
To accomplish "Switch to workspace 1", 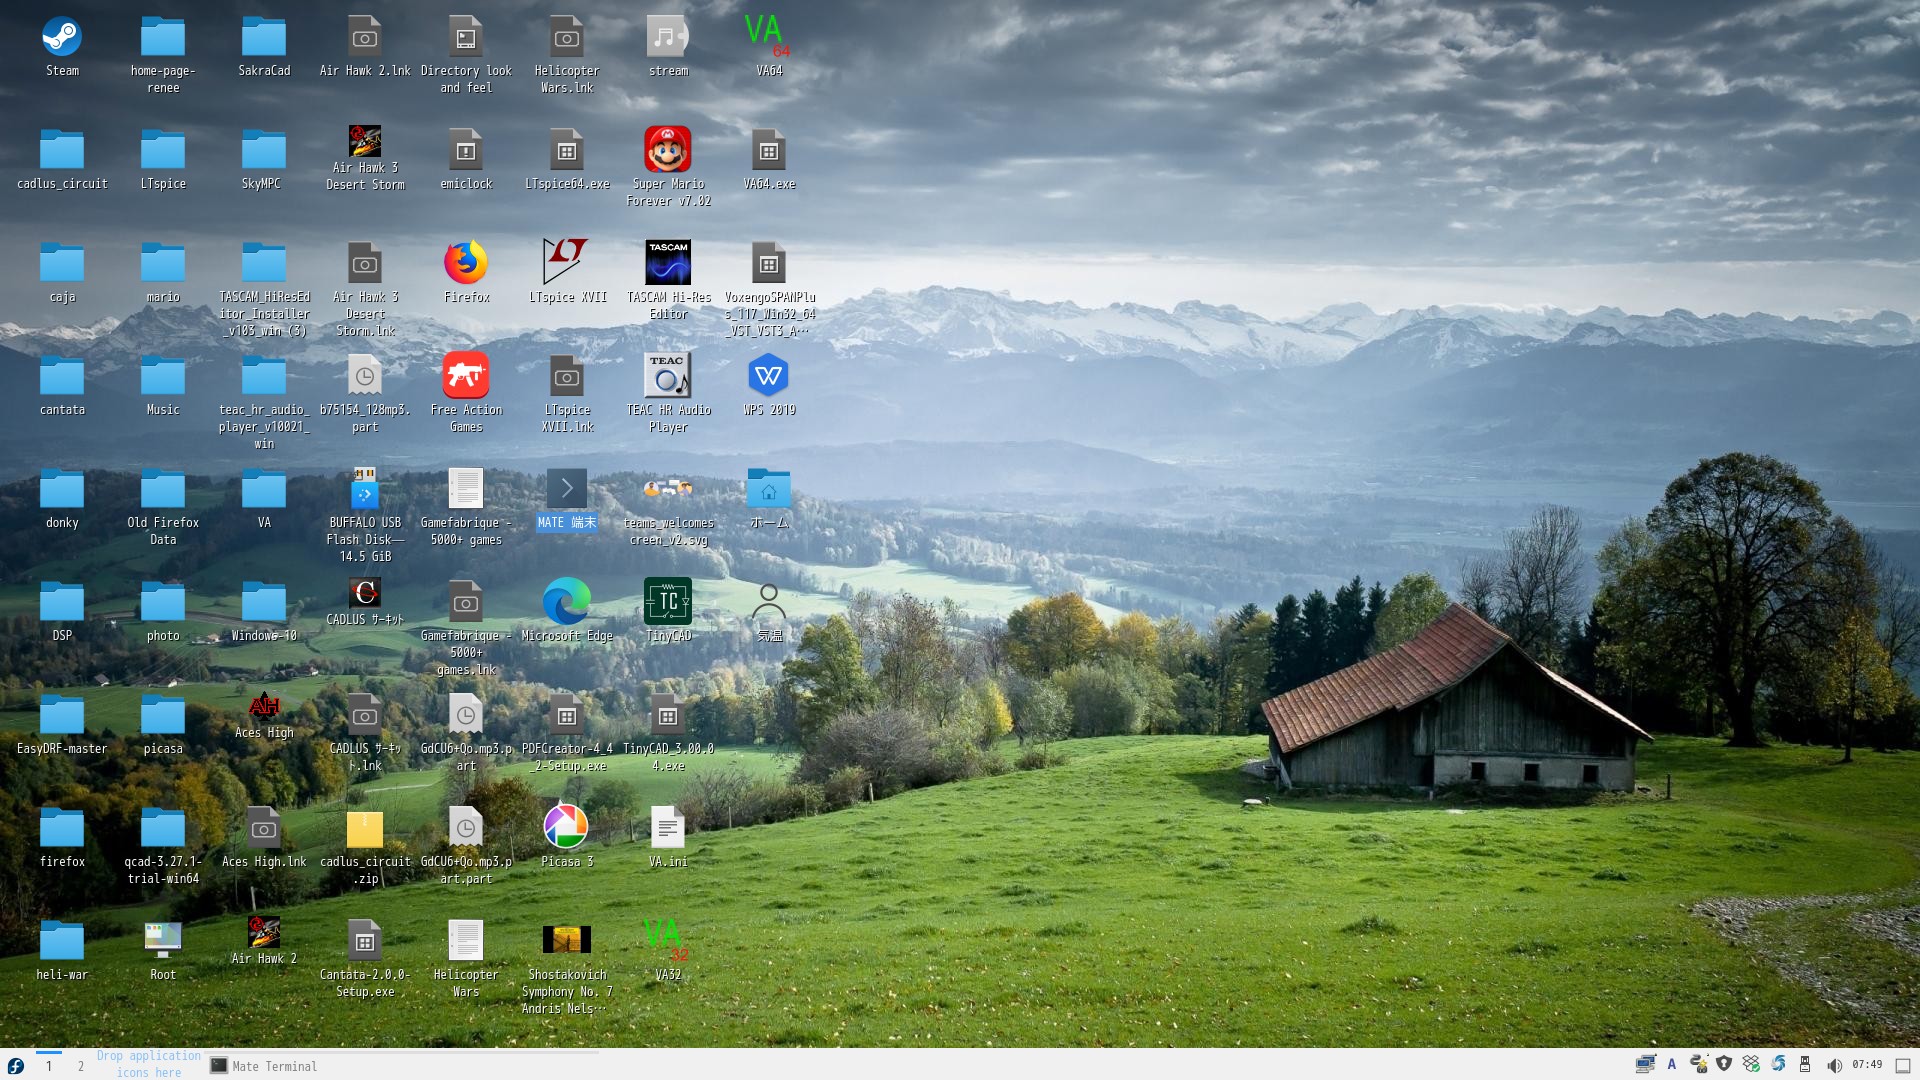I will (x=49, y=1066).
